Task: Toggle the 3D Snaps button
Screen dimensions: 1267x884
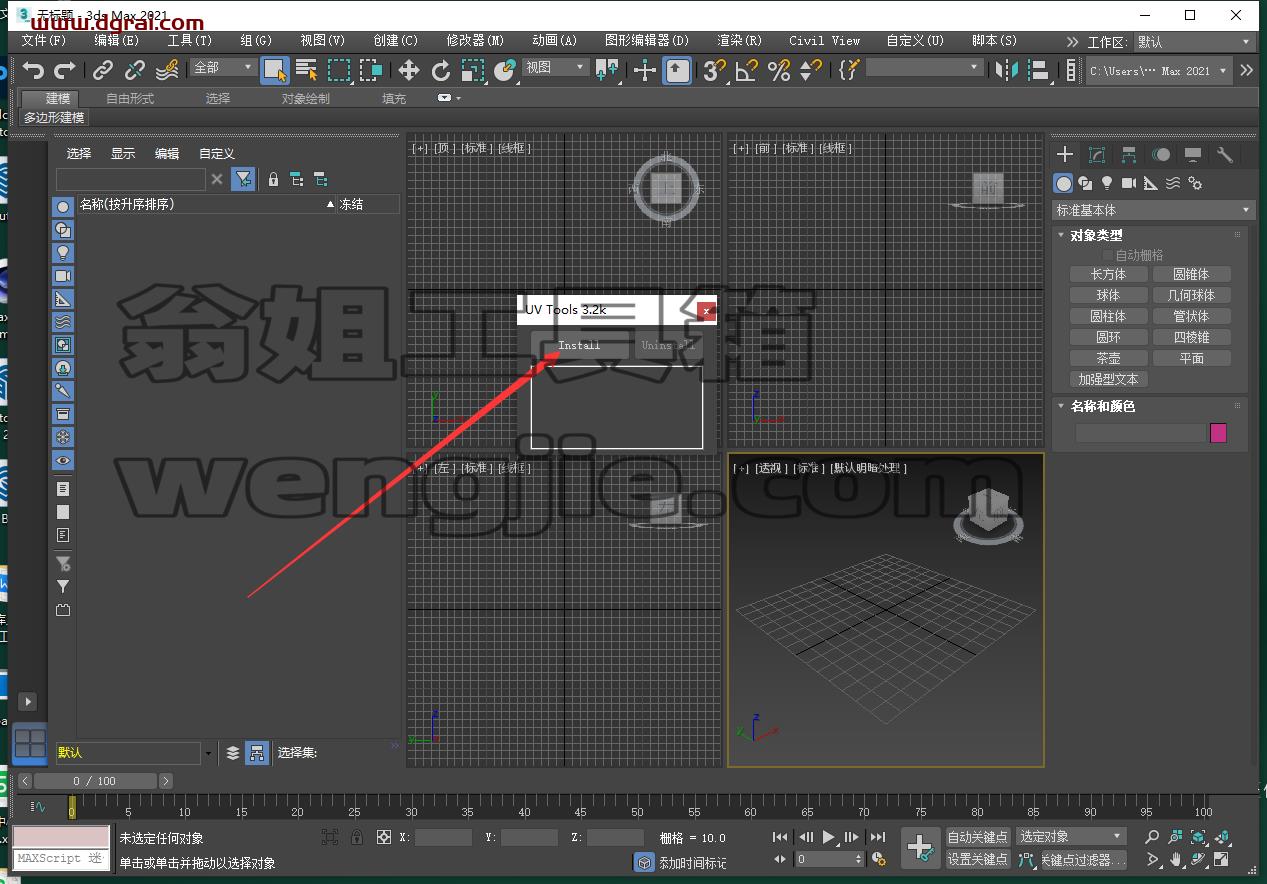Action: click(714, 70)
